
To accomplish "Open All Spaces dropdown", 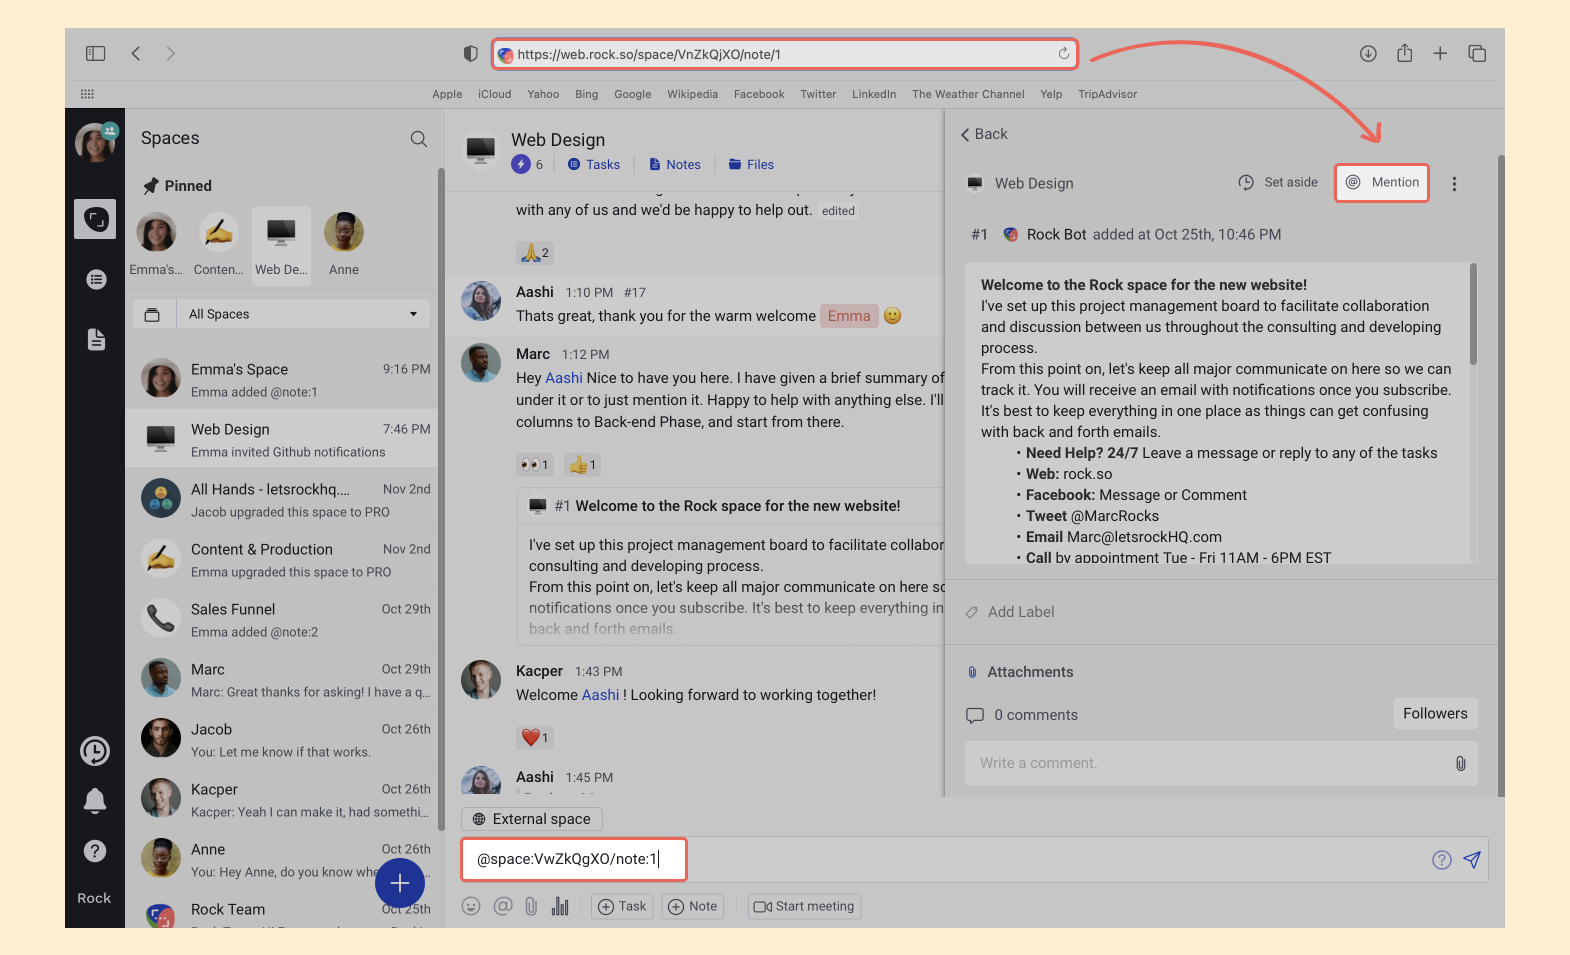I will (x=304, y=314).
